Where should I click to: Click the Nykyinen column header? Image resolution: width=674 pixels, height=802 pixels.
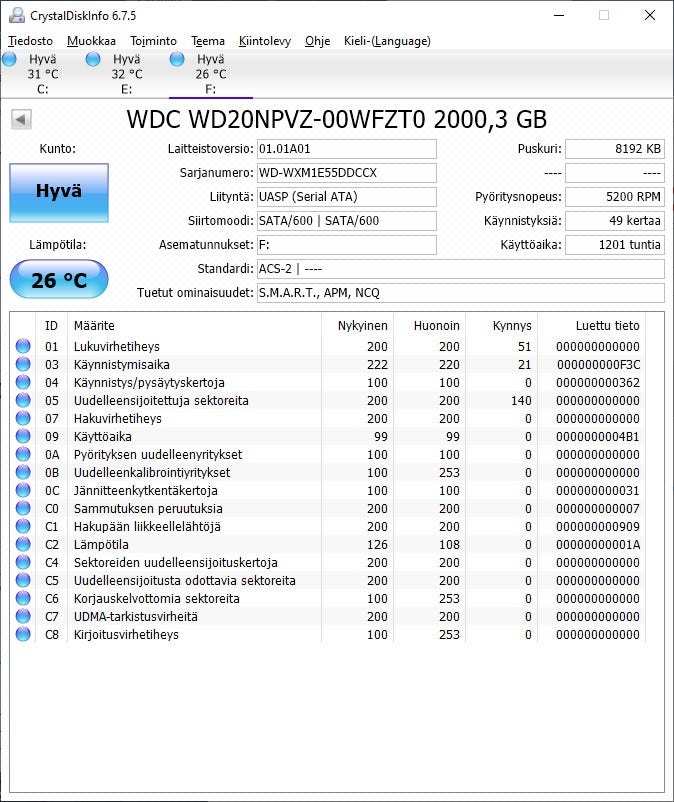point(357,326)
